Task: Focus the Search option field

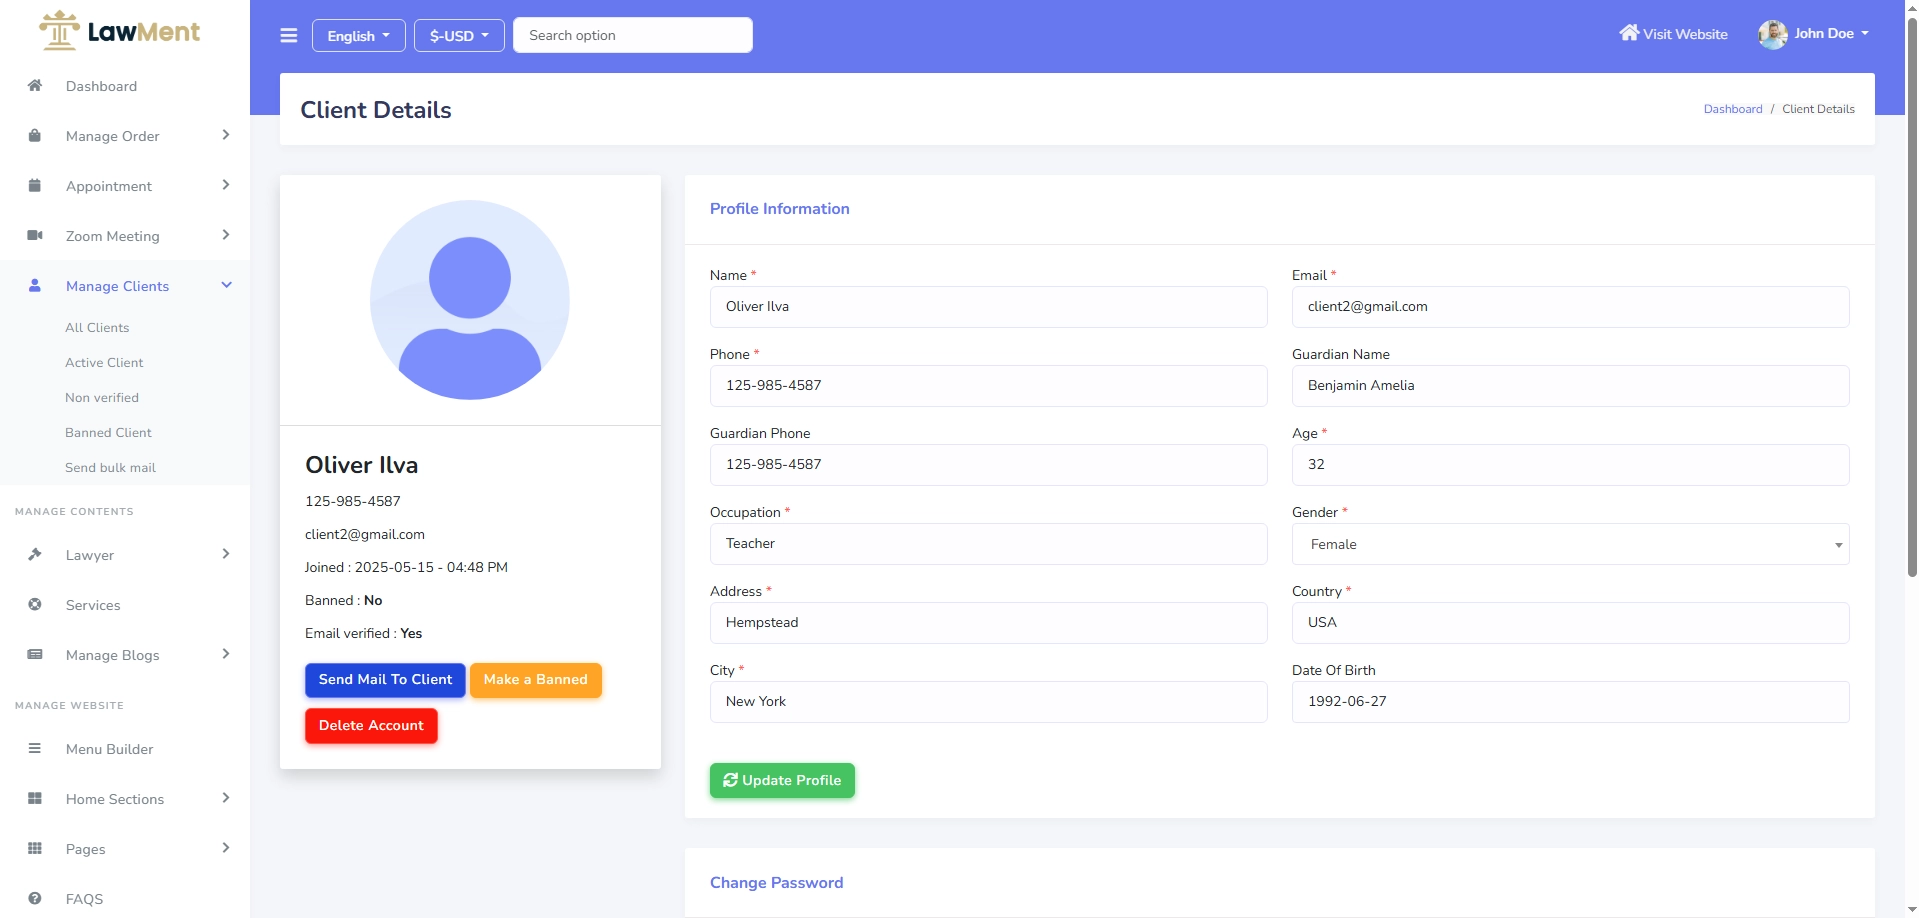Action: [x=633, y=35]
